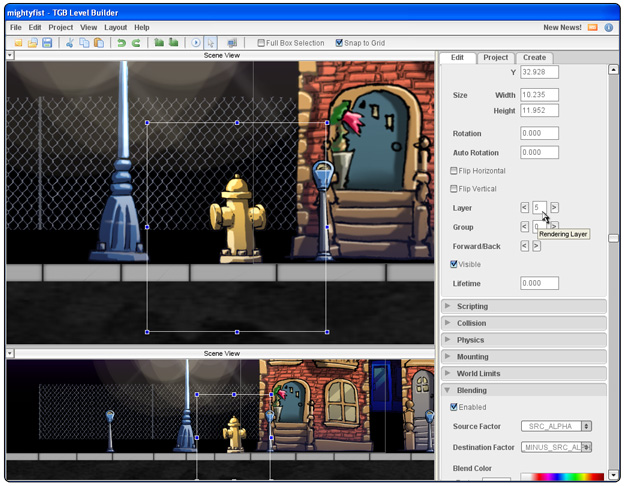The width and height of the screenshot is (625, 486).
Task: Click the blue info icon
Action: point(609,28)
